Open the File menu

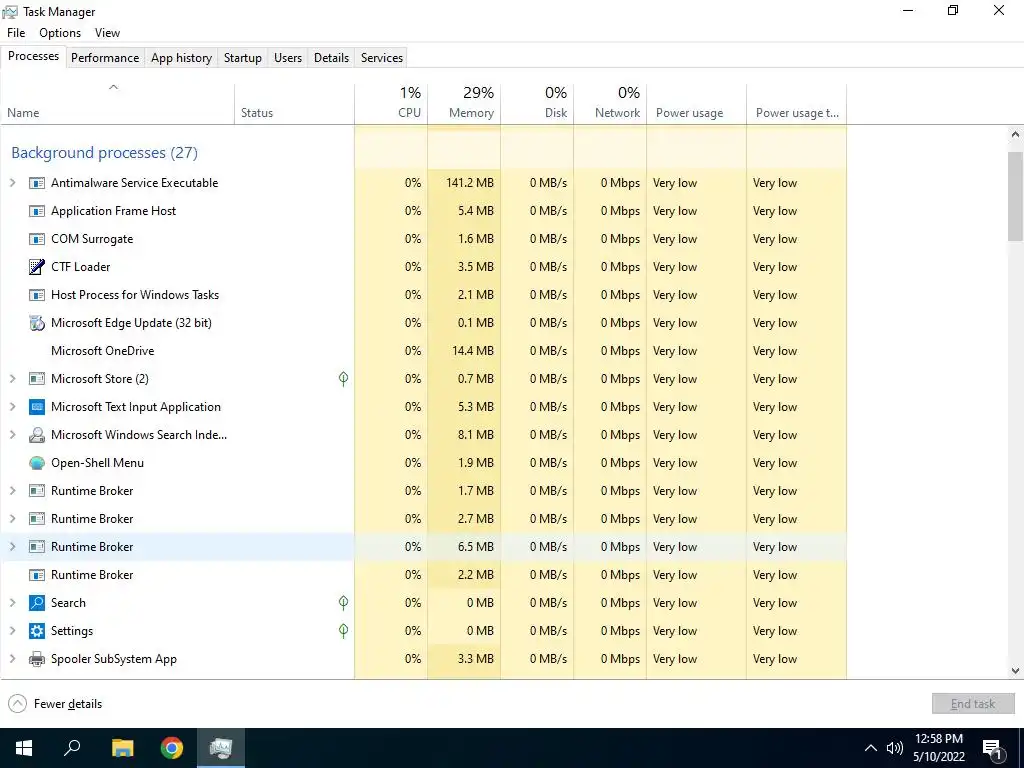click(x=16, y=33)
